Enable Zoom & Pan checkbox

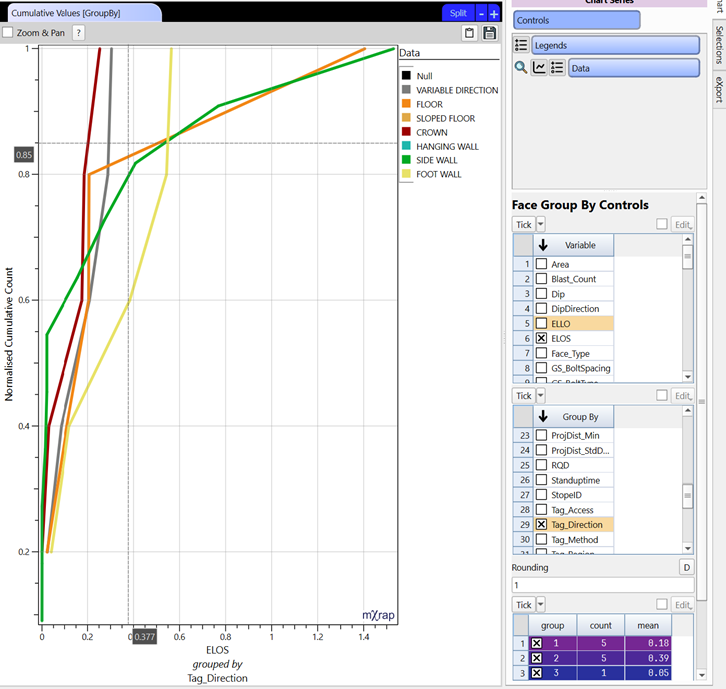click(8, 32)
